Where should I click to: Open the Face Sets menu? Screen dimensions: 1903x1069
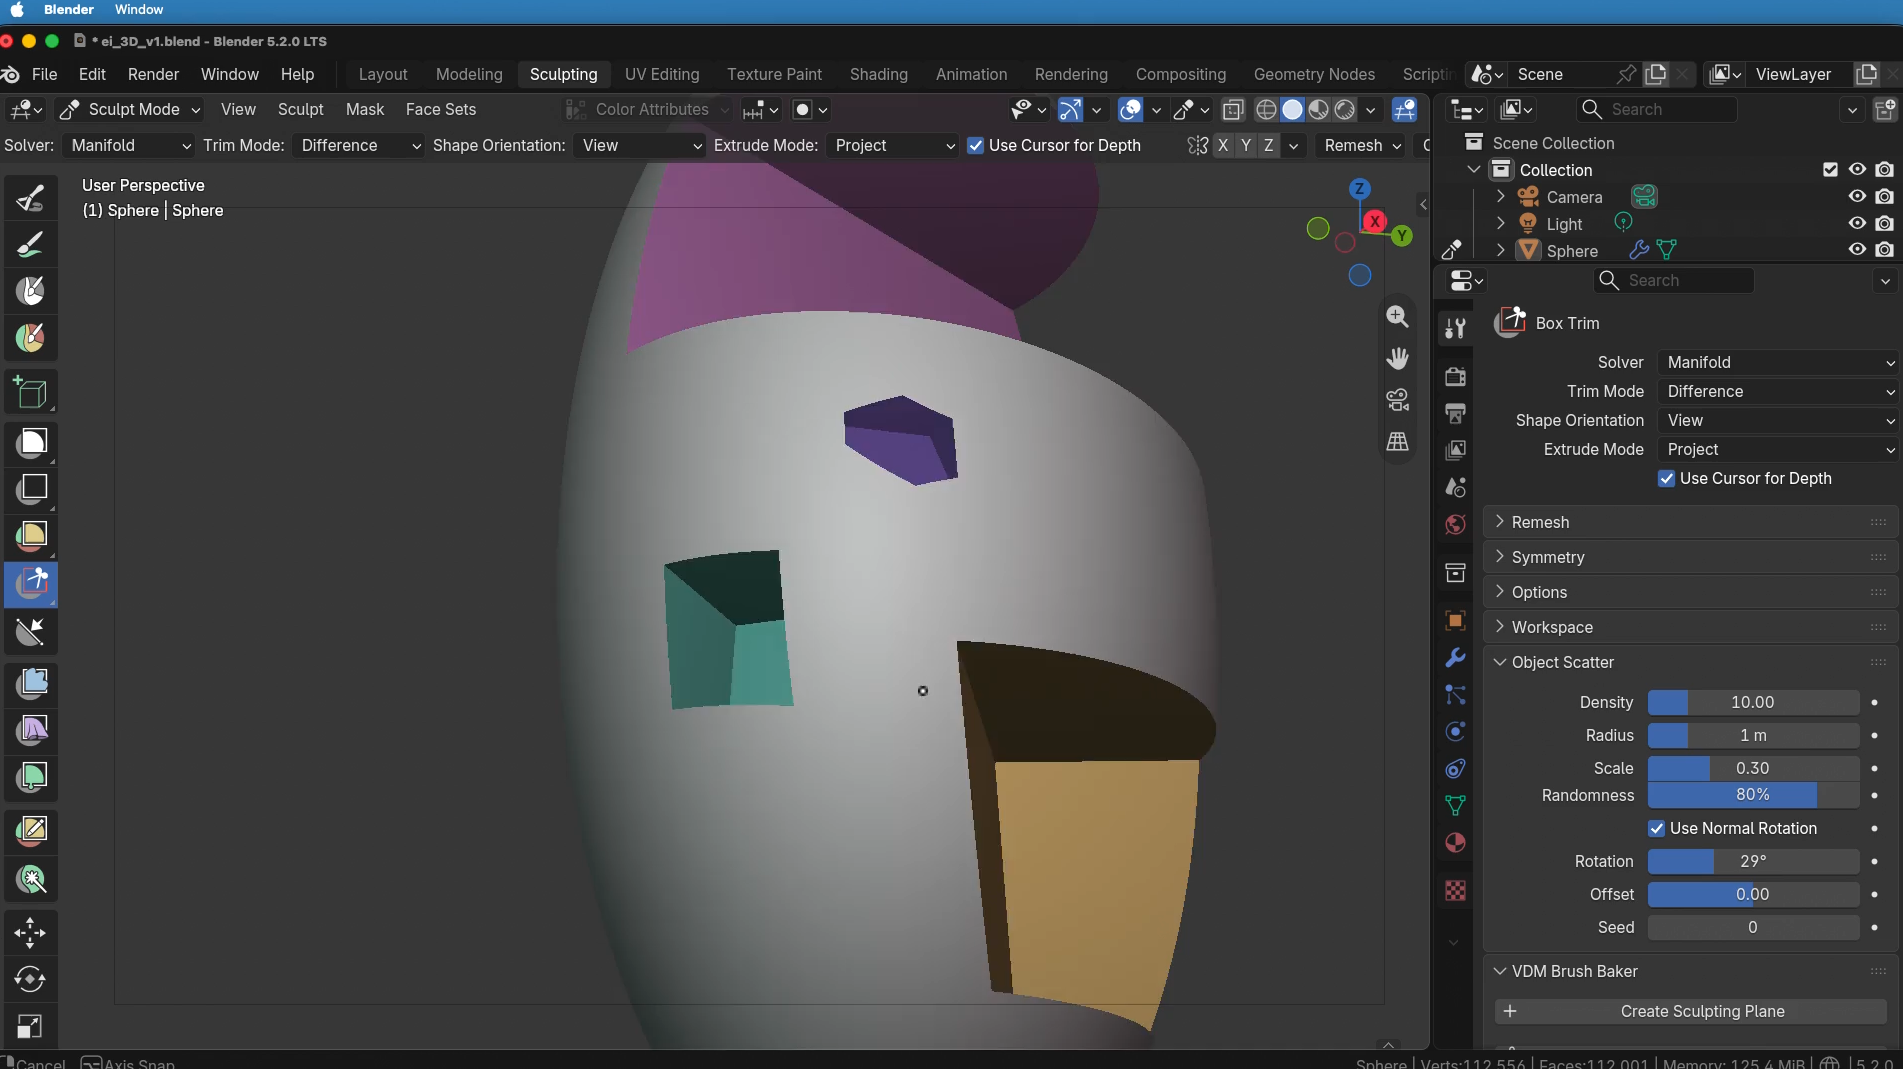click(x=440, y=109)
